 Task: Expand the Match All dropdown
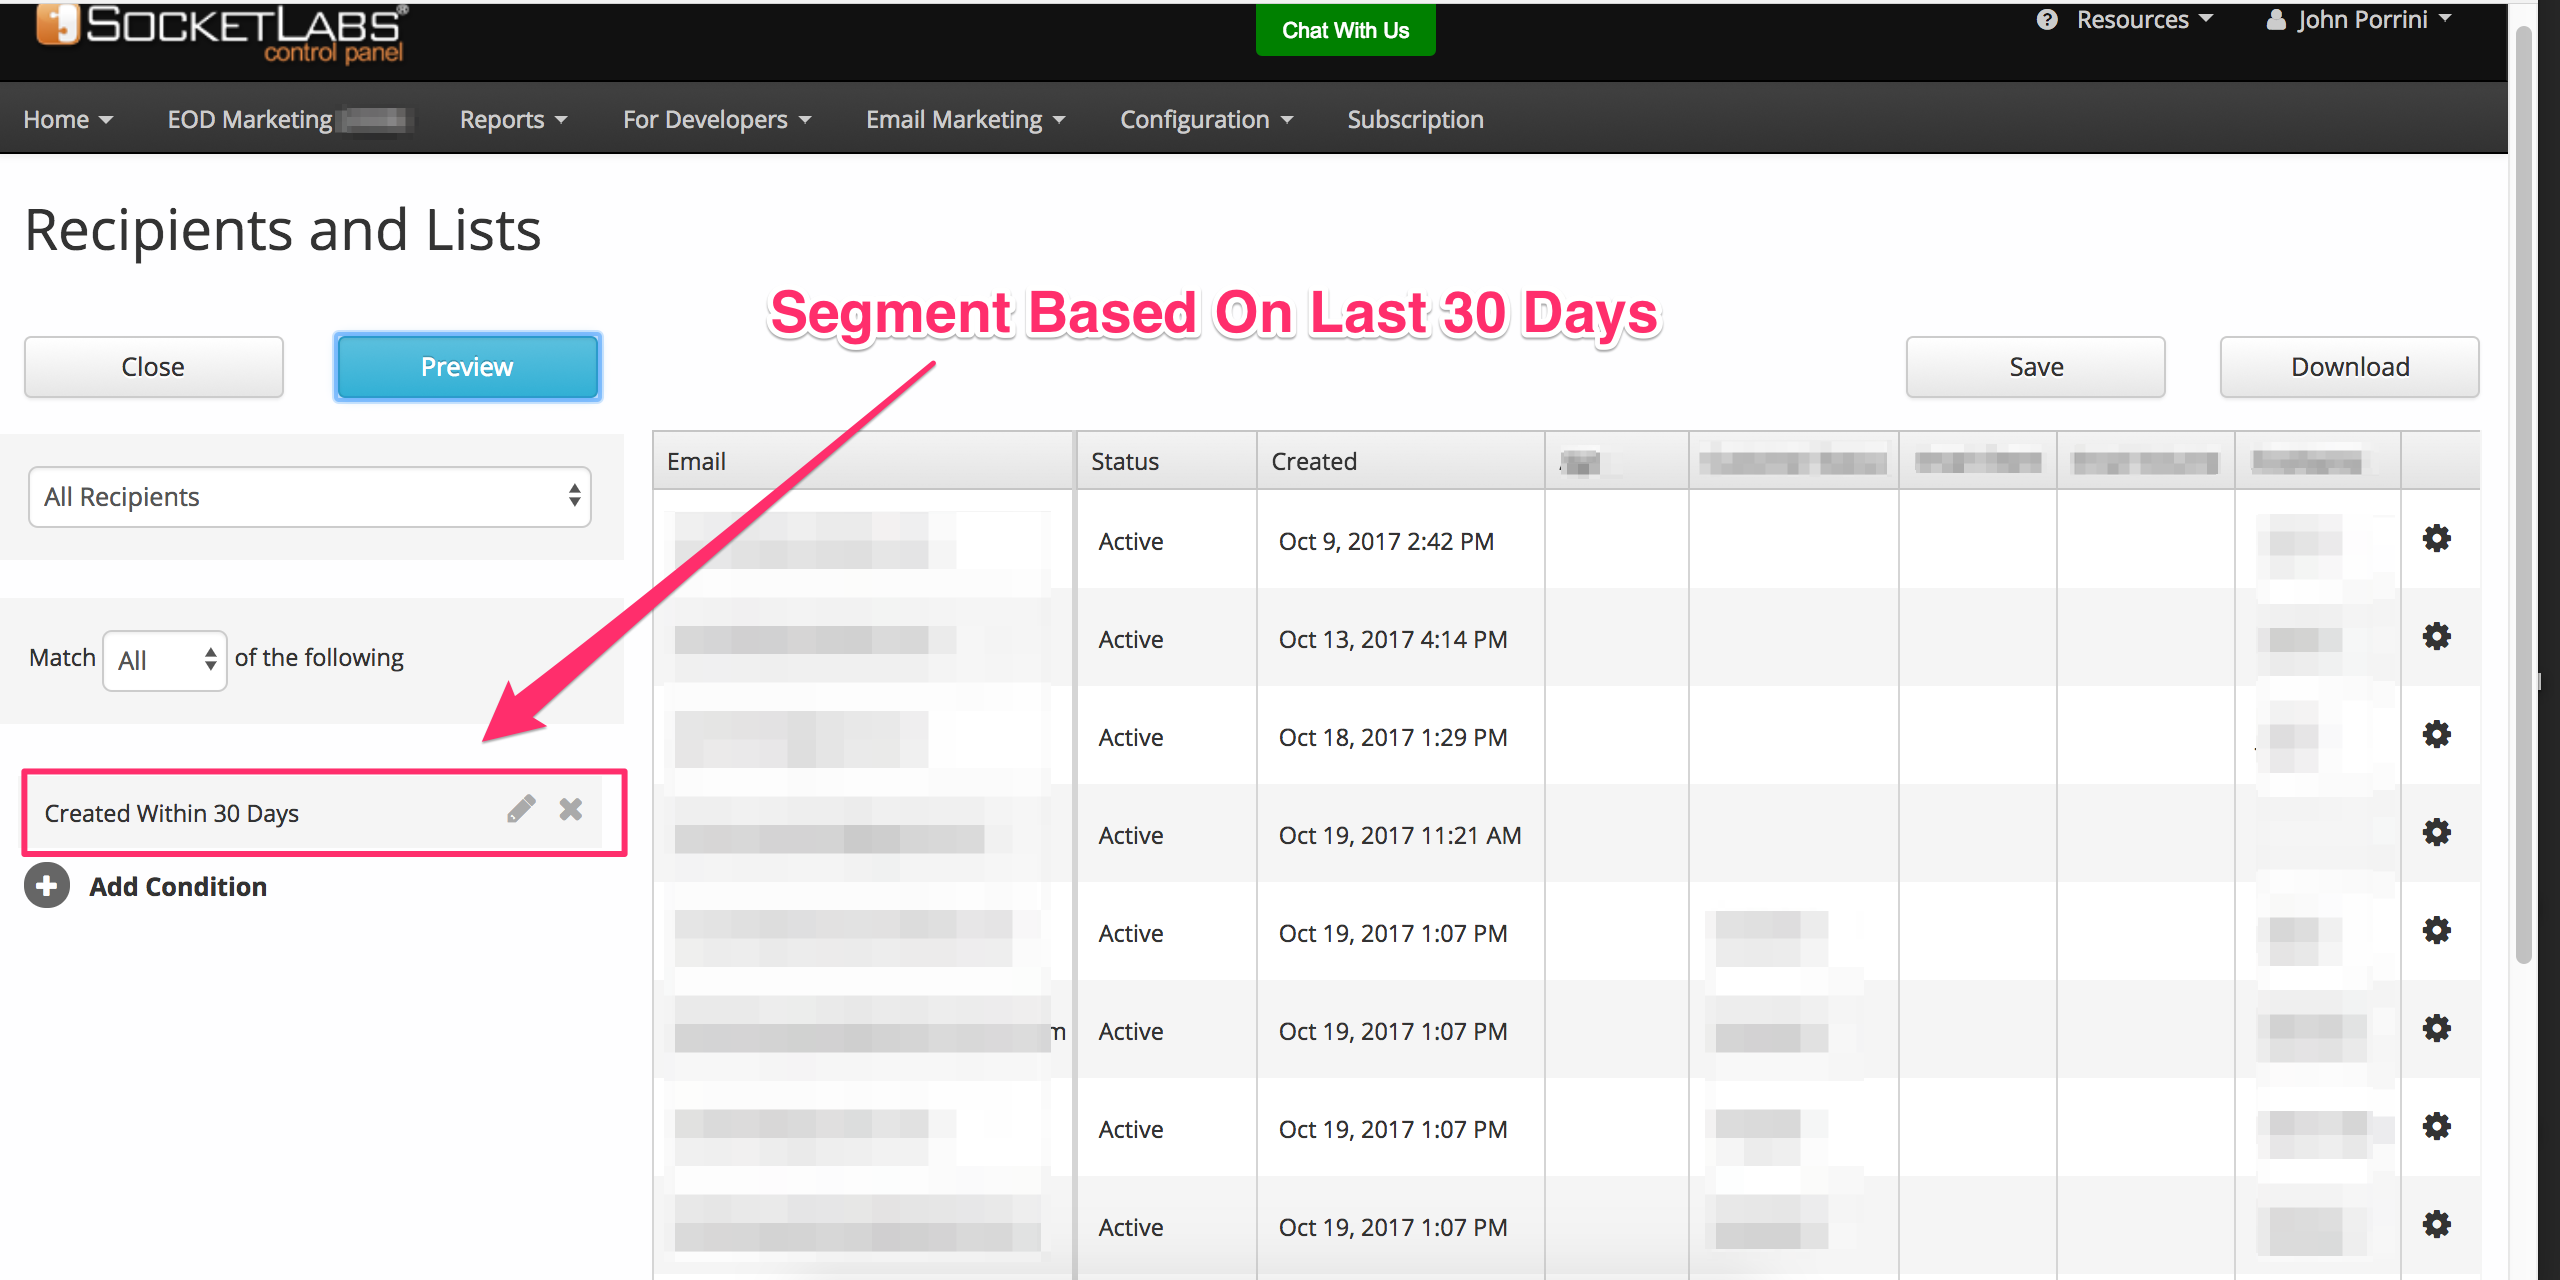[163, 658]
